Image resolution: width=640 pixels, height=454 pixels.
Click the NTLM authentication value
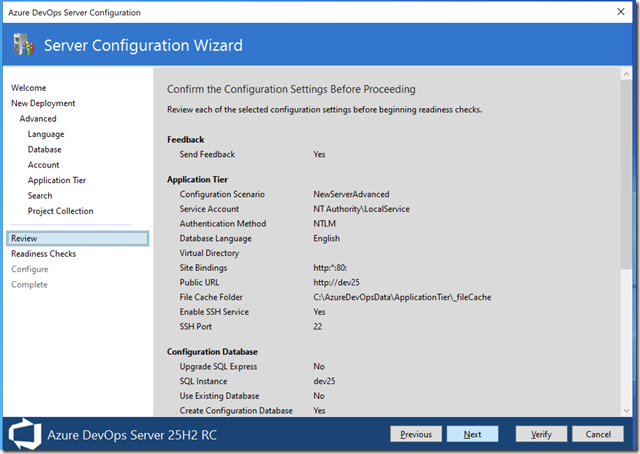point(324,224)
